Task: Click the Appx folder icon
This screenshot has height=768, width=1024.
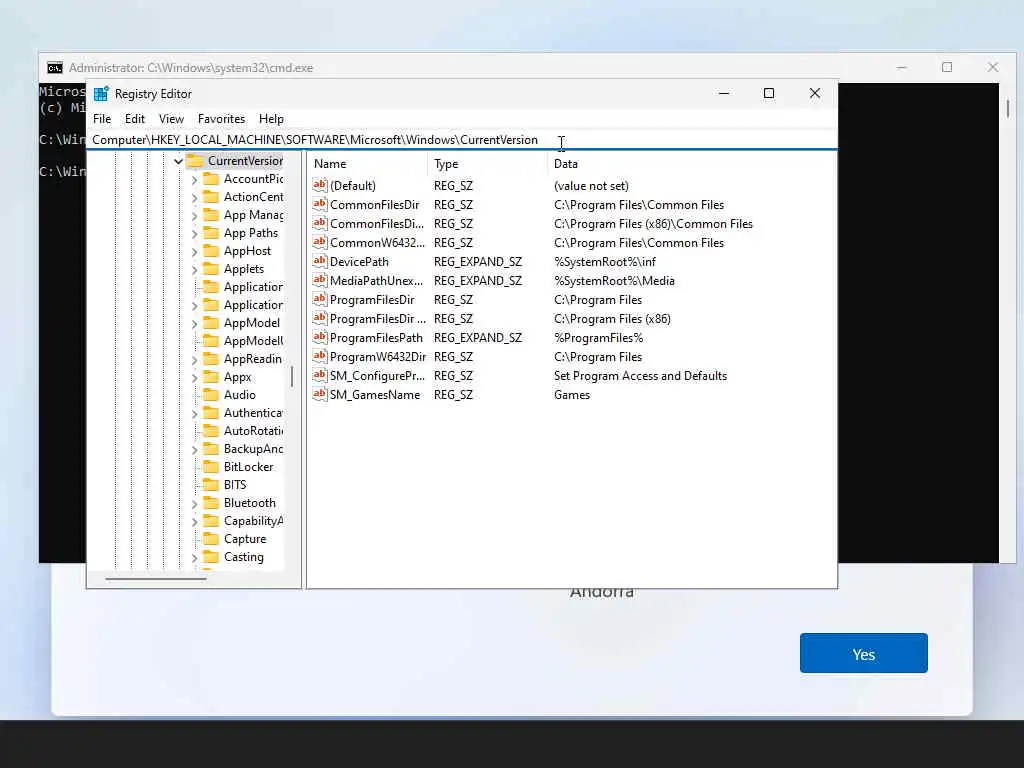Action: coord(211,377)
